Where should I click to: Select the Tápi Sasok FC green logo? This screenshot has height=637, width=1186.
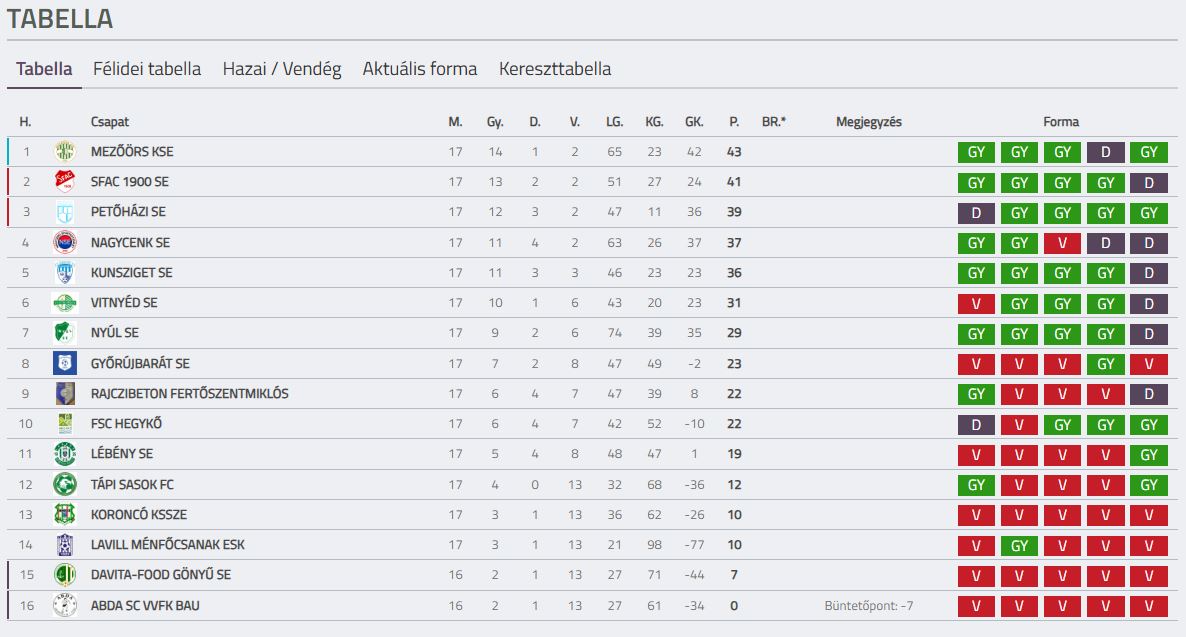[x=65, y=484]
